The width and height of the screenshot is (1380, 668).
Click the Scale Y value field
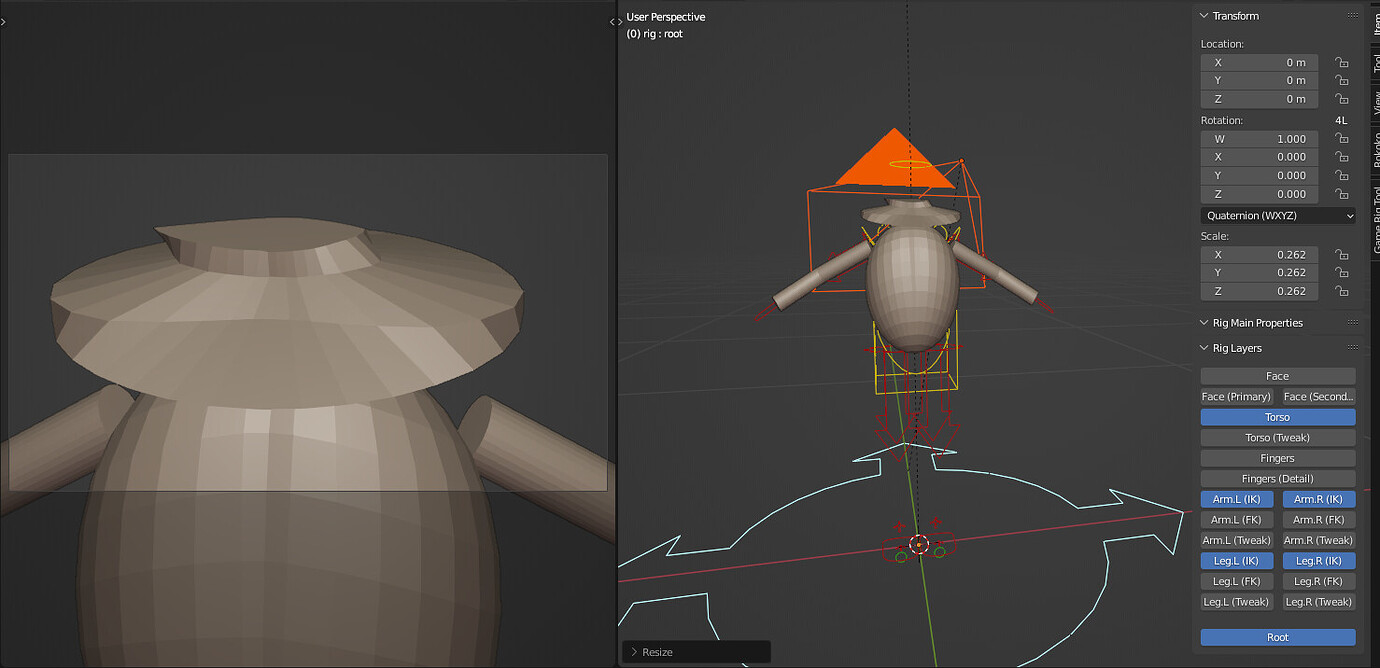click(x=1260, y=272)
